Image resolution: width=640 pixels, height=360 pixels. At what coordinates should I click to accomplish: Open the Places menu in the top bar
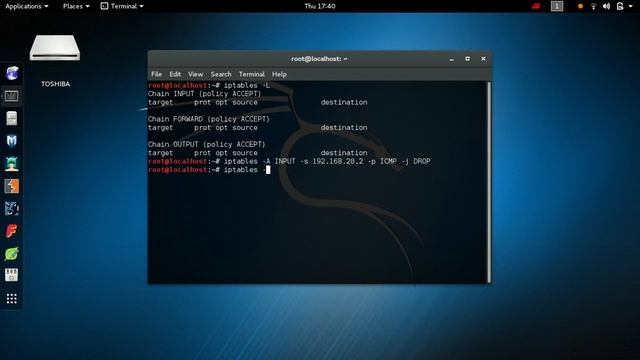coord(76,6)
